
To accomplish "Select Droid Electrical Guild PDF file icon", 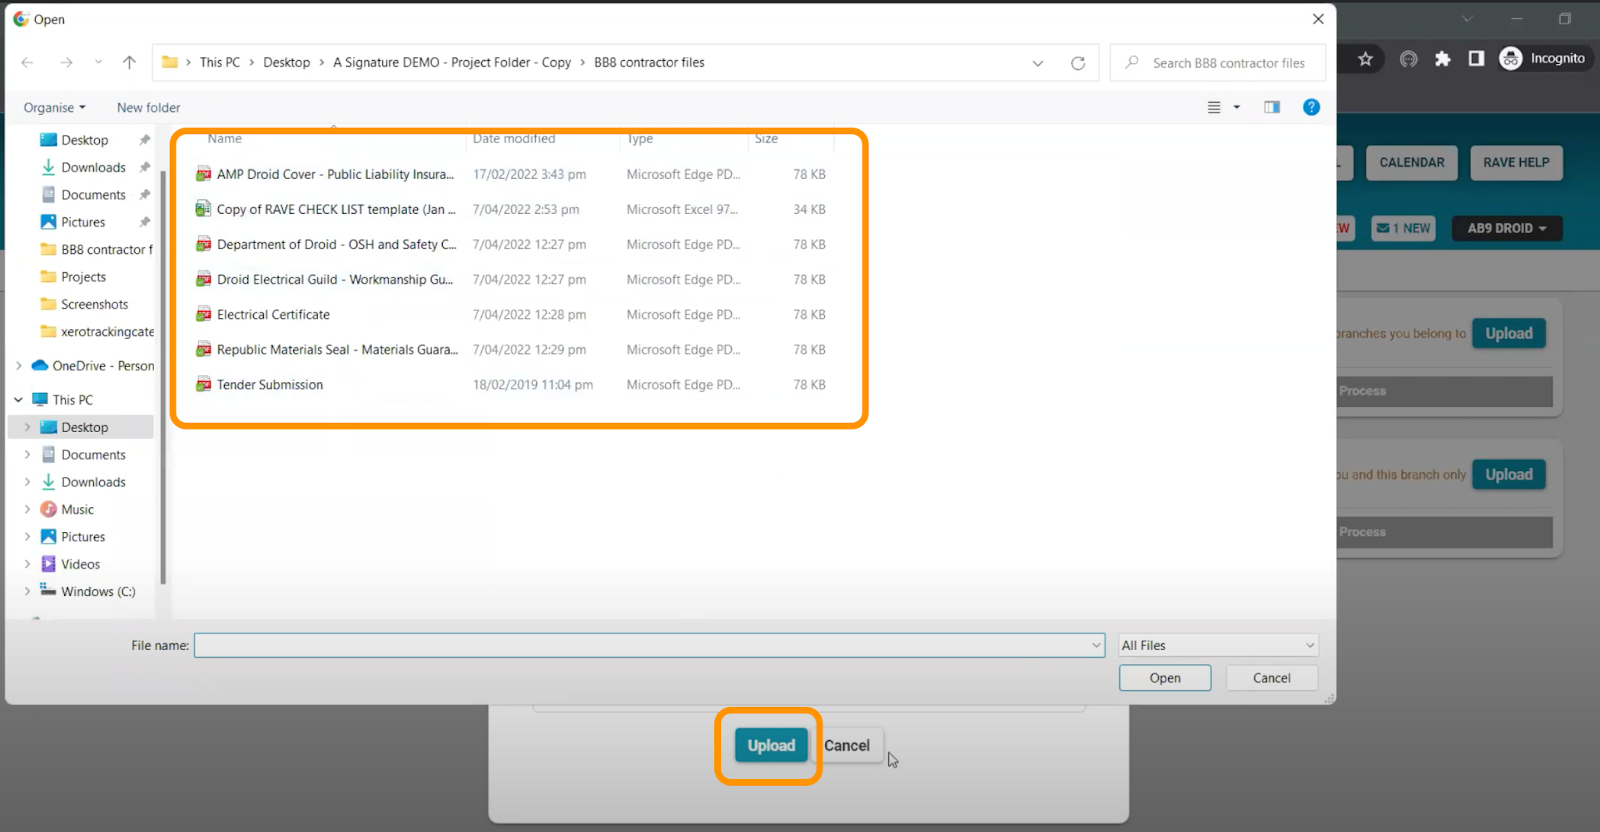I will point(203,279).
